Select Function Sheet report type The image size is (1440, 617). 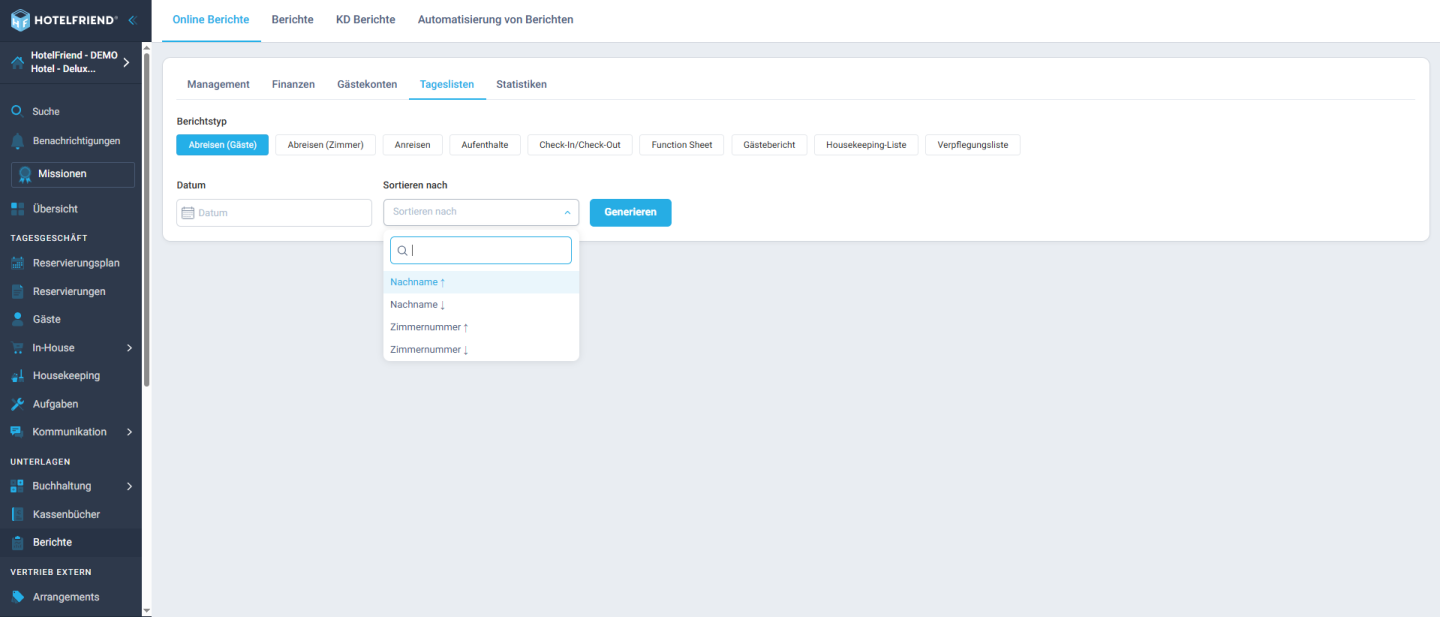pos(682,145)
